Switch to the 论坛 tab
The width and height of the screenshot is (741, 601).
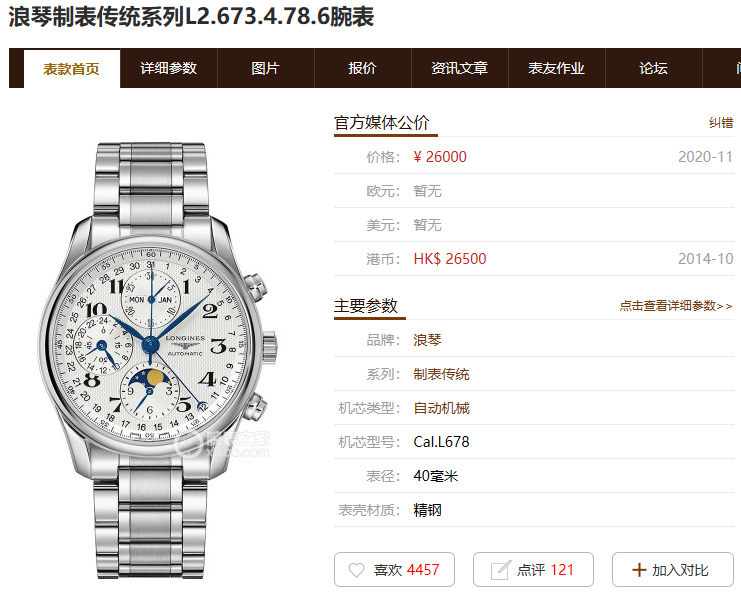653,69
